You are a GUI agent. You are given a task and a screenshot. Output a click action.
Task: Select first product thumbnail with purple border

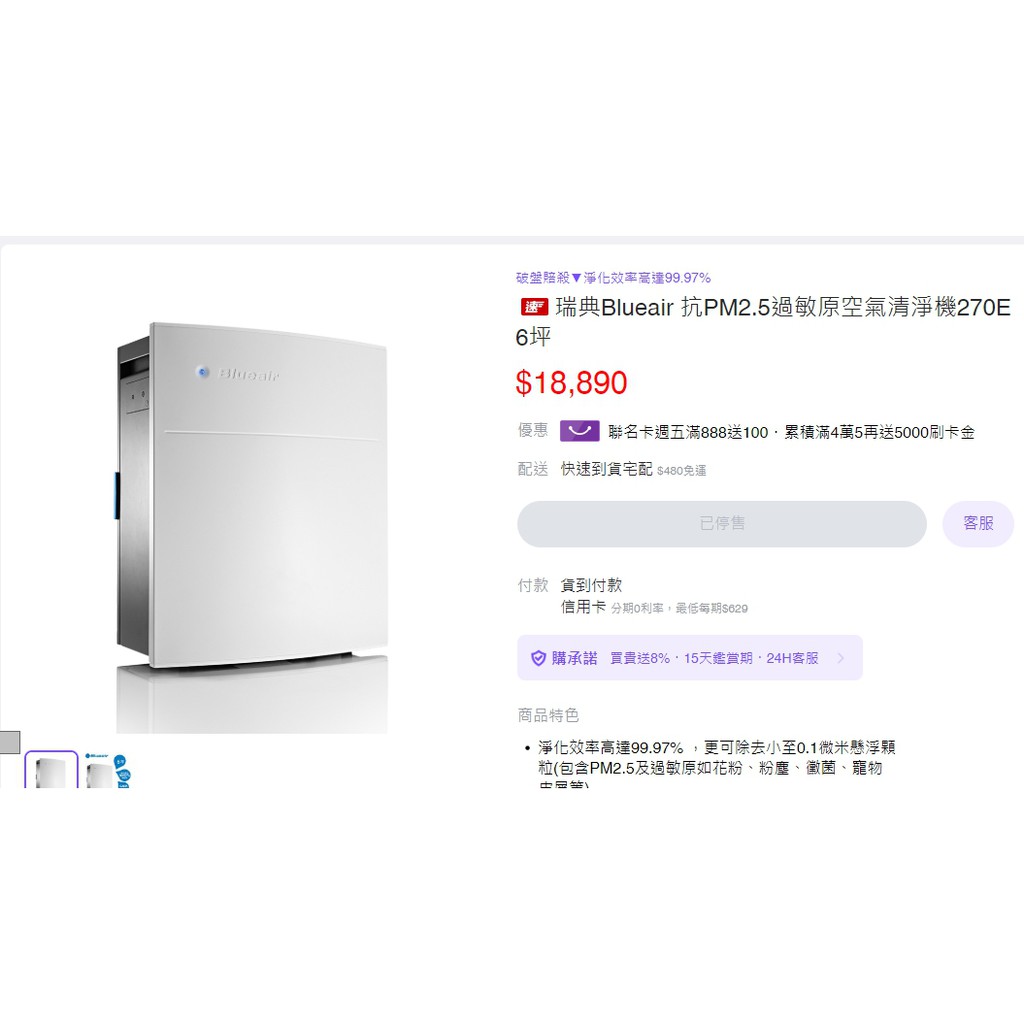[x=52, y=769]
